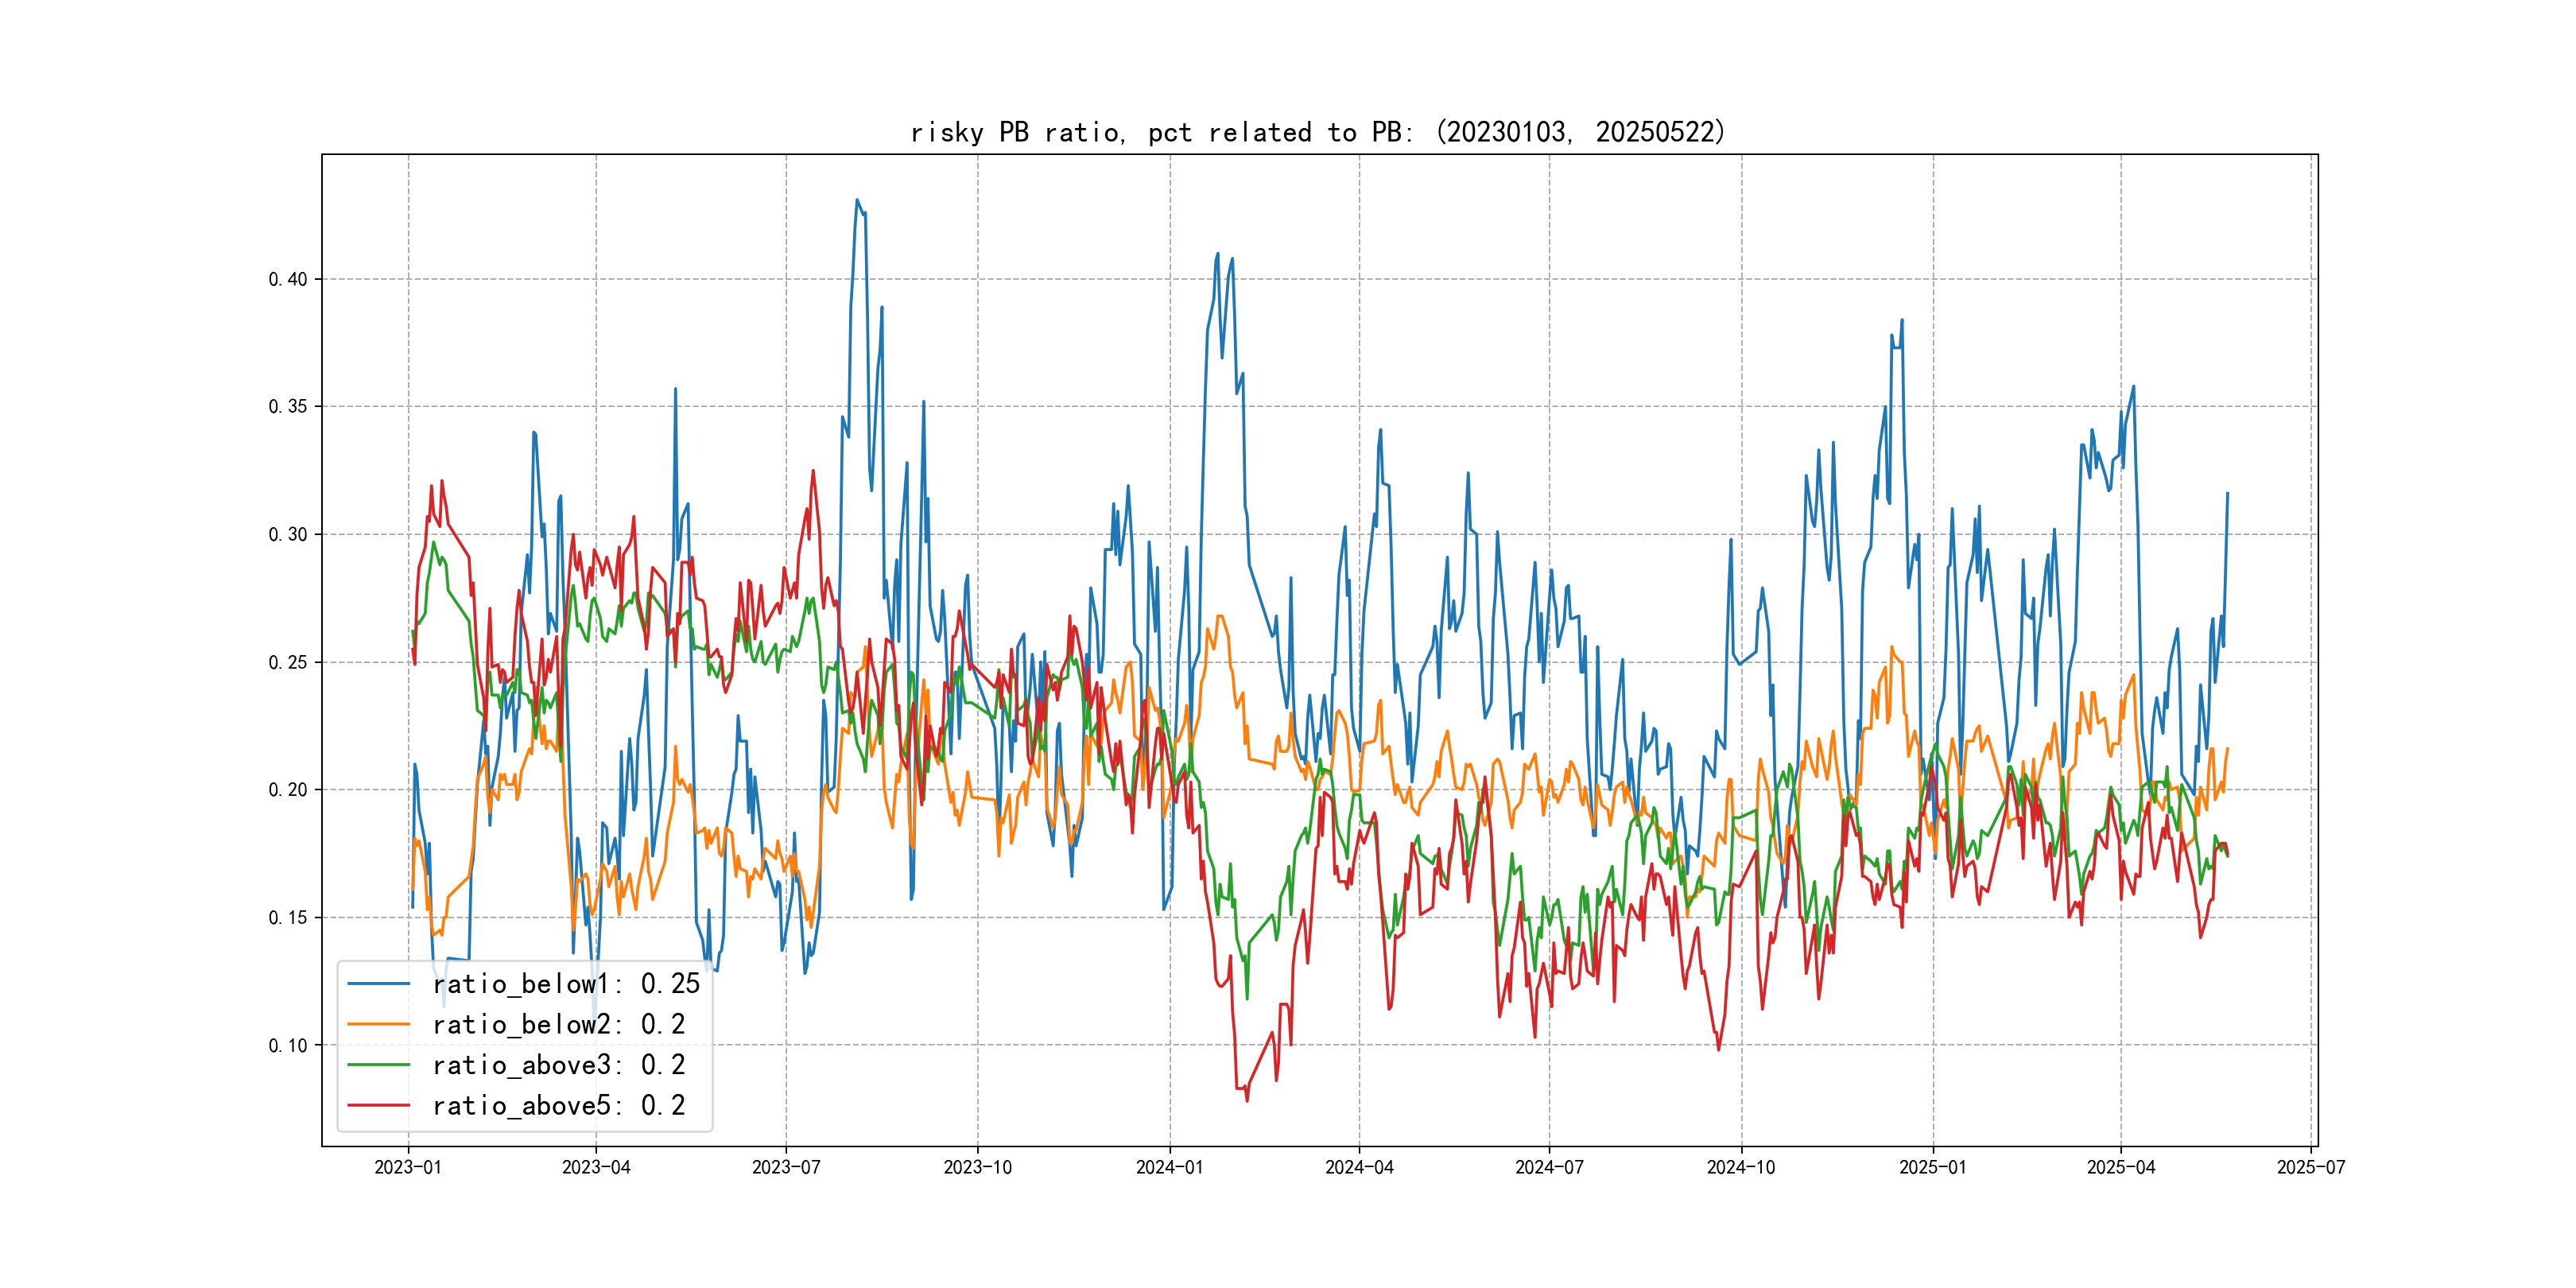Click the ratio_below2 legend label
Screen dimensions: 2576x1288
[558, 1025]
